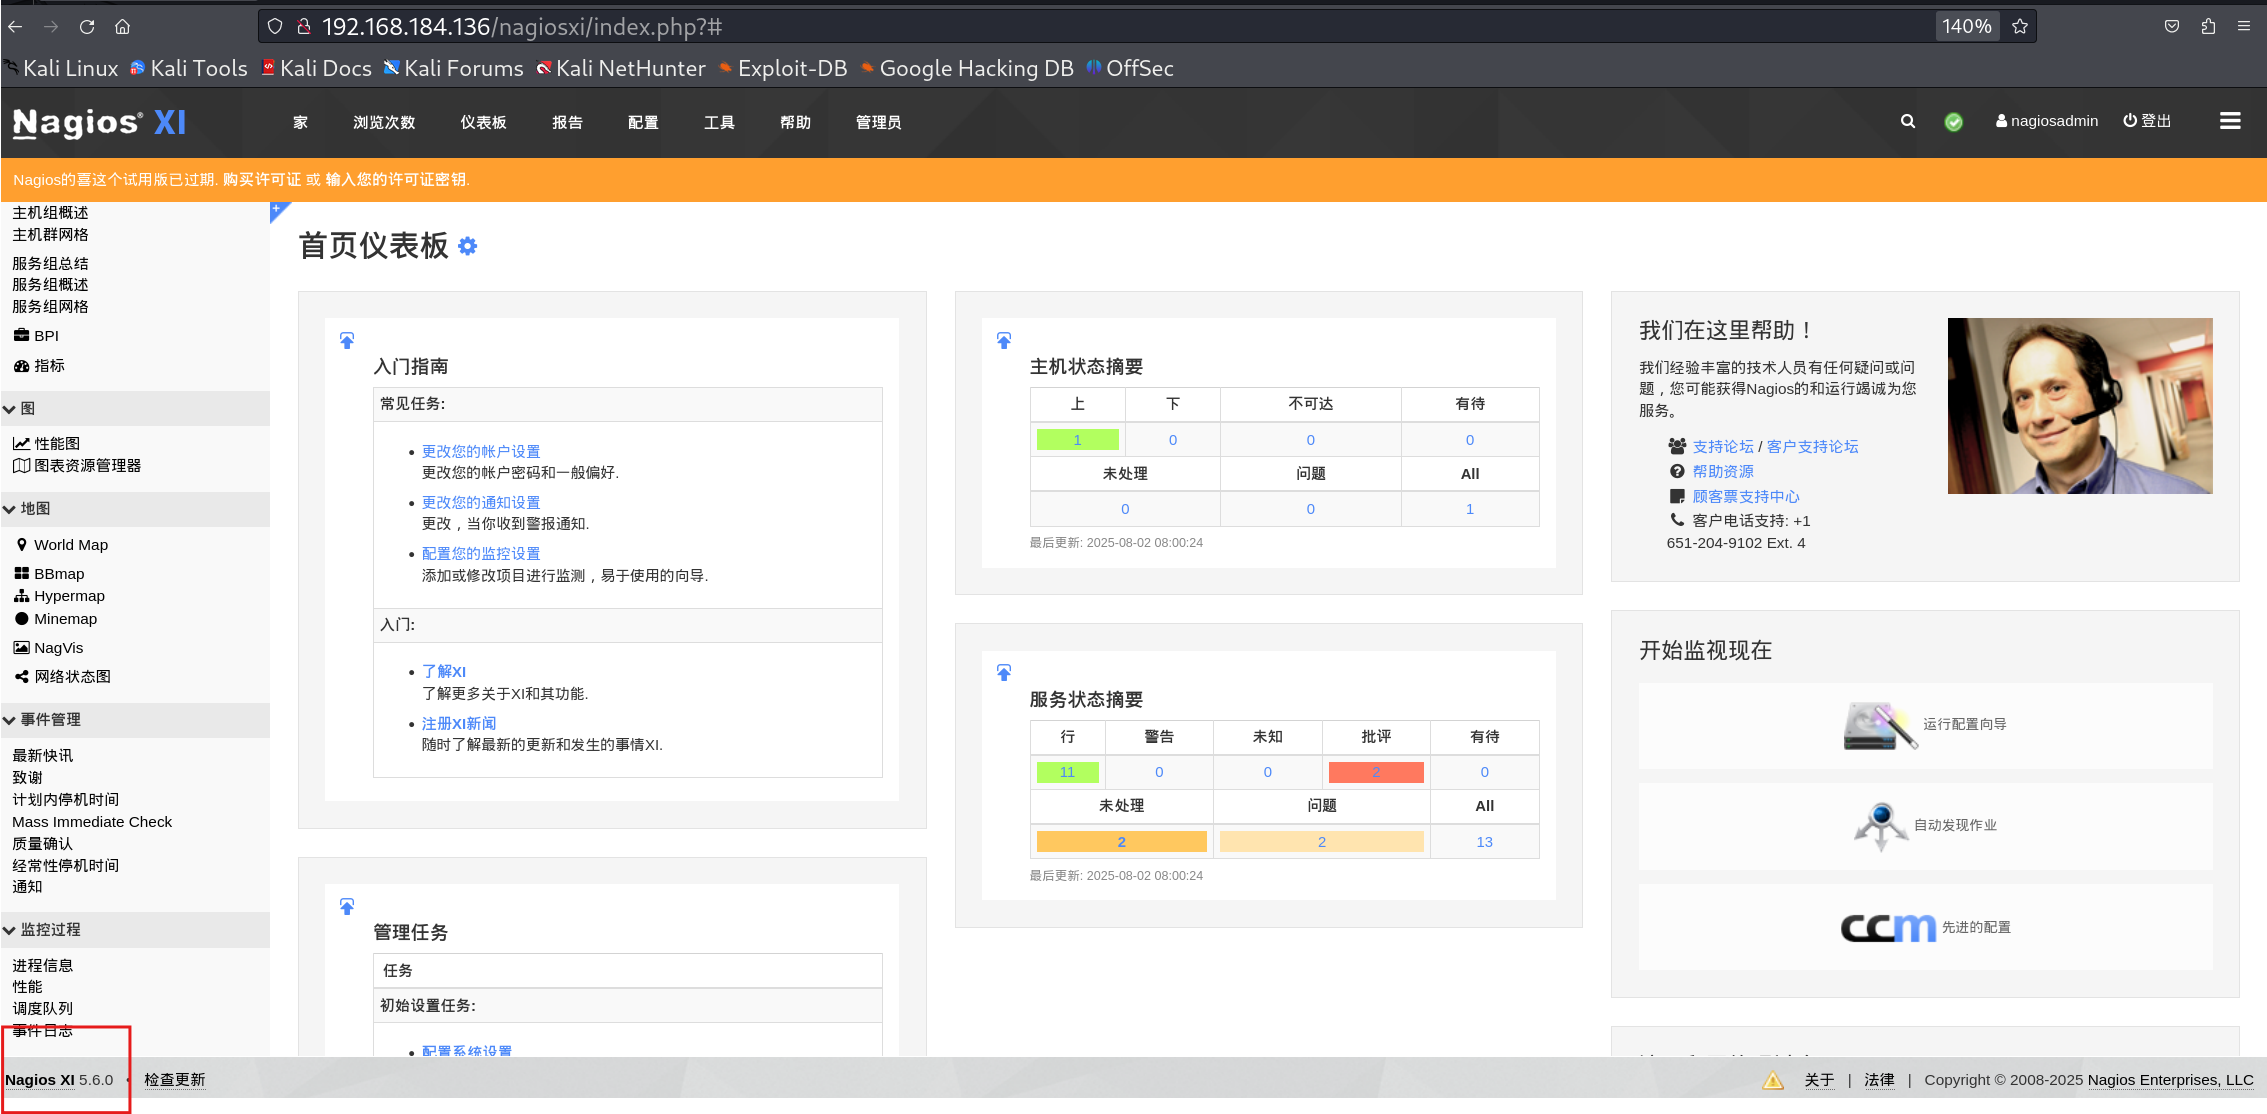Open 网络状态图 in sidebar

coord(61,677)
